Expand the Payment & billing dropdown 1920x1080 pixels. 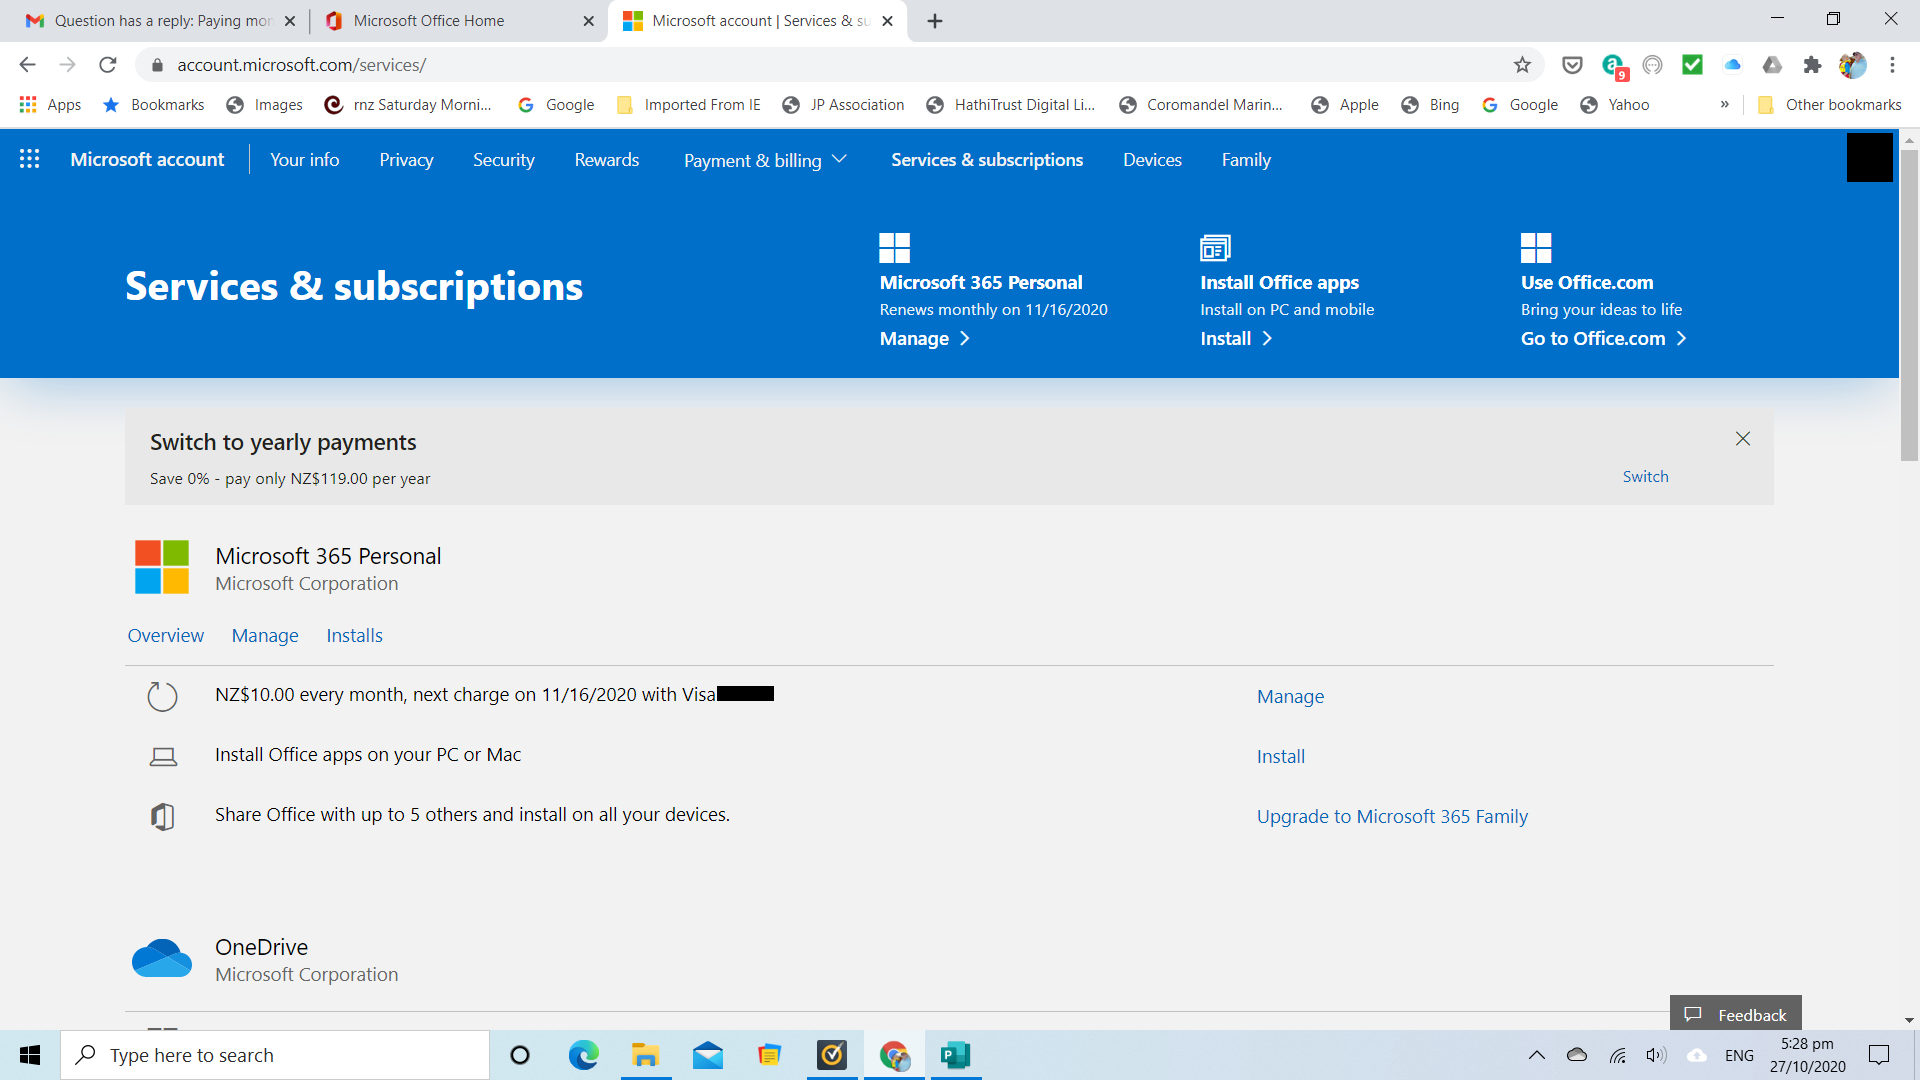[x=764, y=159]
